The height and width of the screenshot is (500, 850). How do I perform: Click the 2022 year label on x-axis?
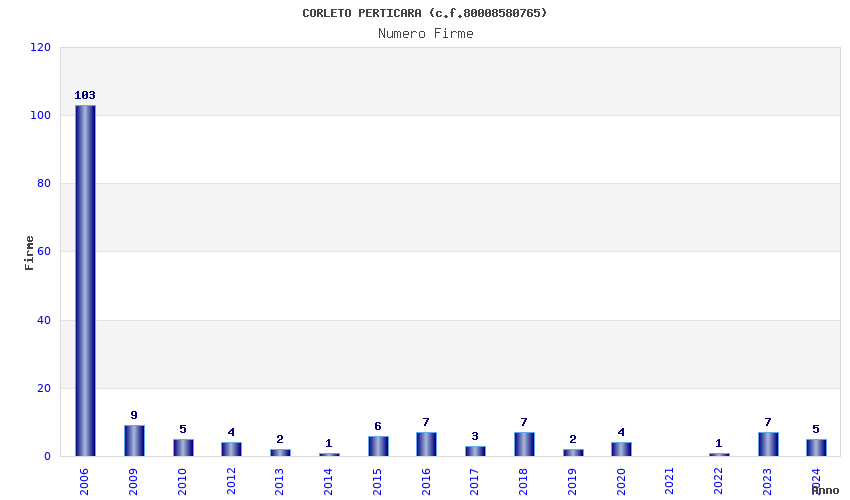pyautogui.click(x=719, y=480)
